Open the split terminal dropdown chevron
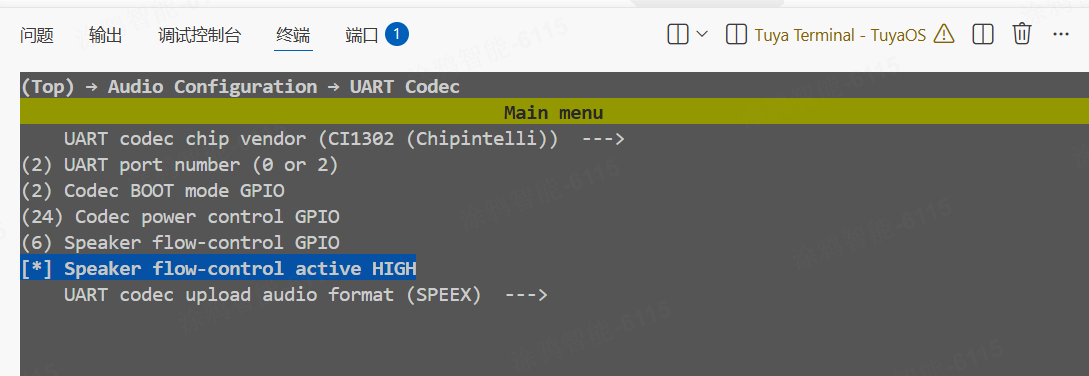Viewport: 1089px width, 376px height. pyautogui.click(x=701, y=34)
